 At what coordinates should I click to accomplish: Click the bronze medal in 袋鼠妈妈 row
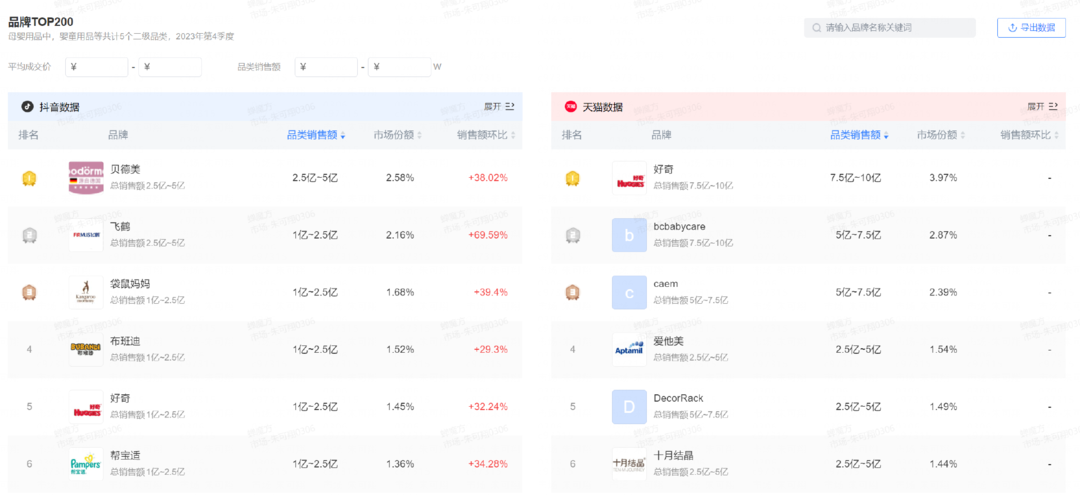tap(29, 293)
